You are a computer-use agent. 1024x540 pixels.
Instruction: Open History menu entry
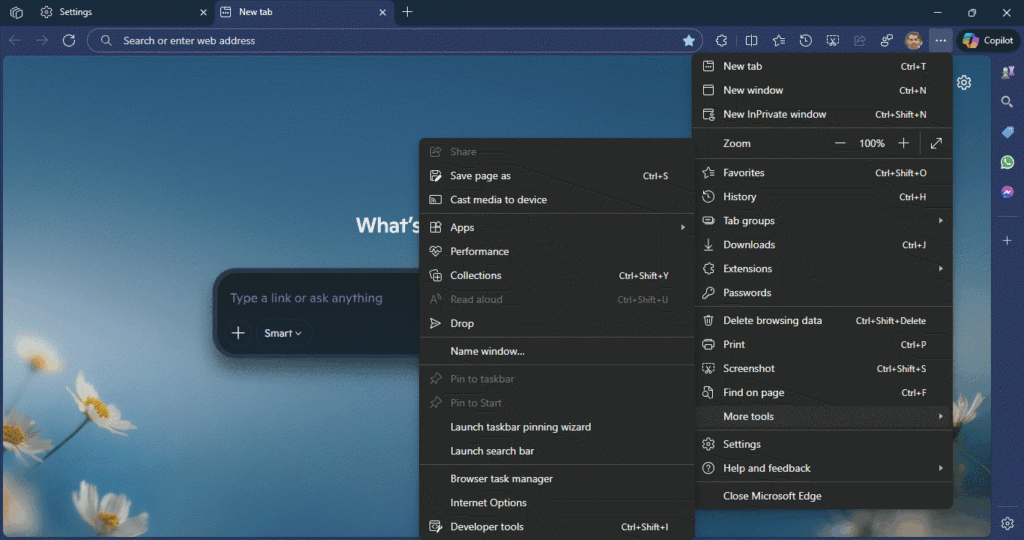(x=823, y=197)
